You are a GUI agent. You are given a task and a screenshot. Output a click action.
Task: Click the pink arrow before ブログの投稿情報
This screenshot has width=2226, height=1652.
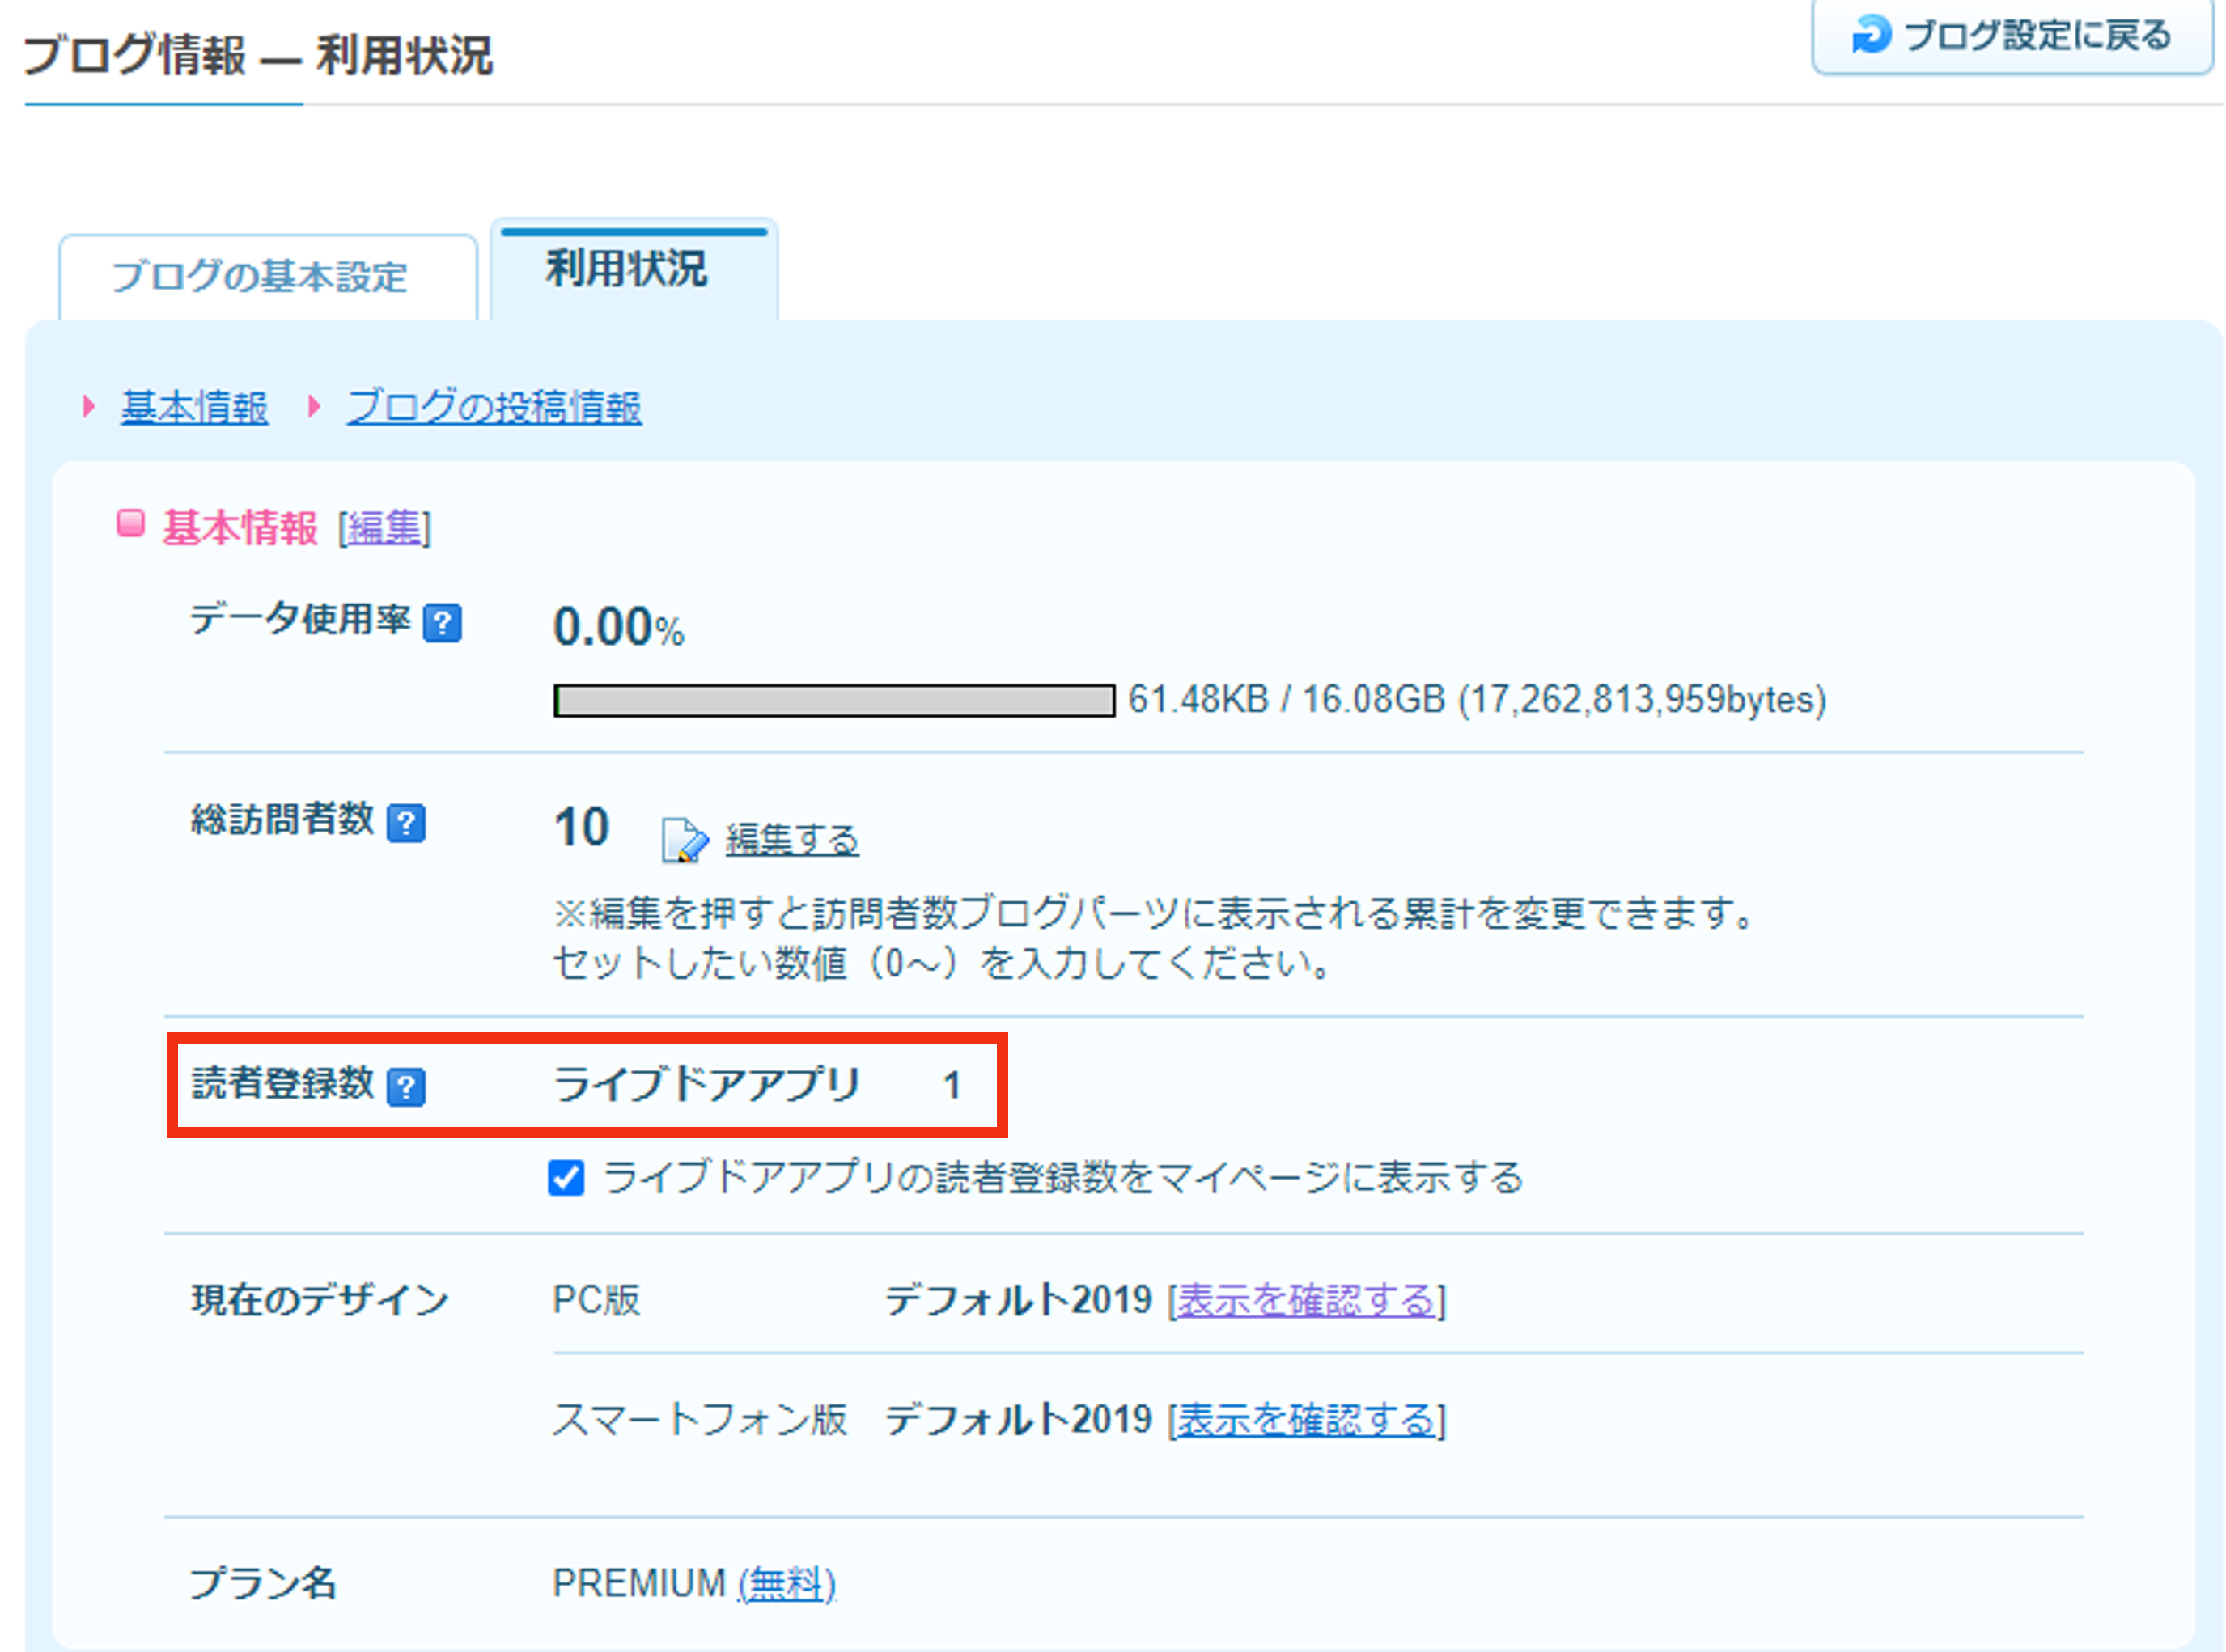(315, 406)
